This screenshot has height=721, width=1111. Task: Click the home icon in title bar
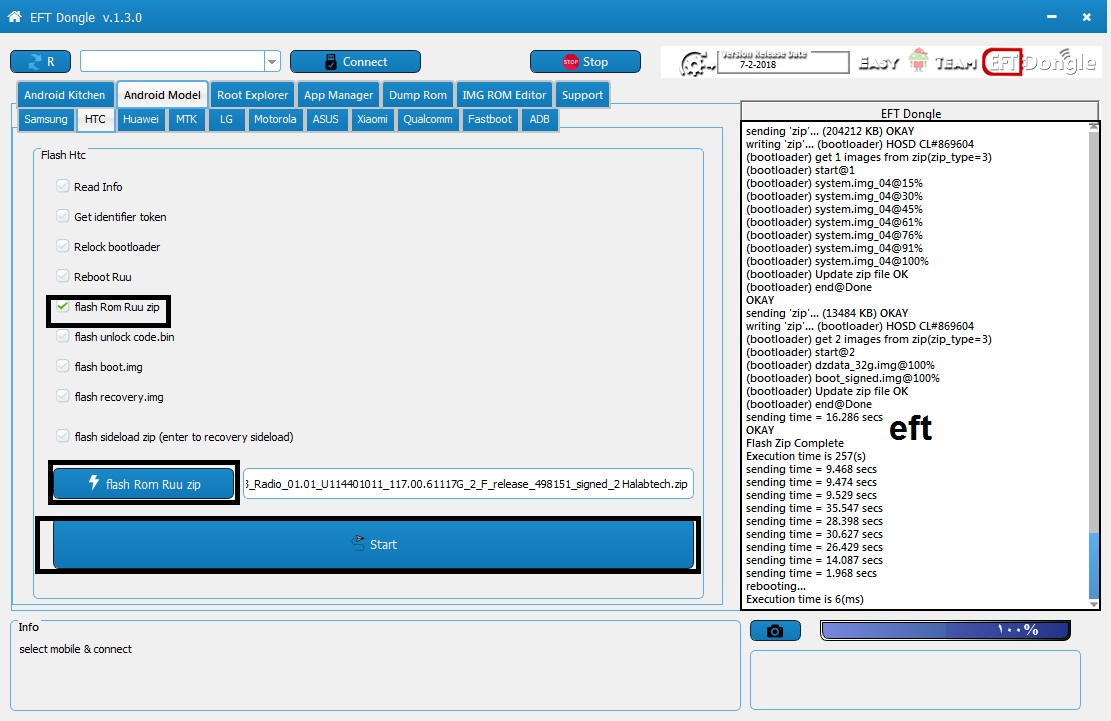[14, 16]
